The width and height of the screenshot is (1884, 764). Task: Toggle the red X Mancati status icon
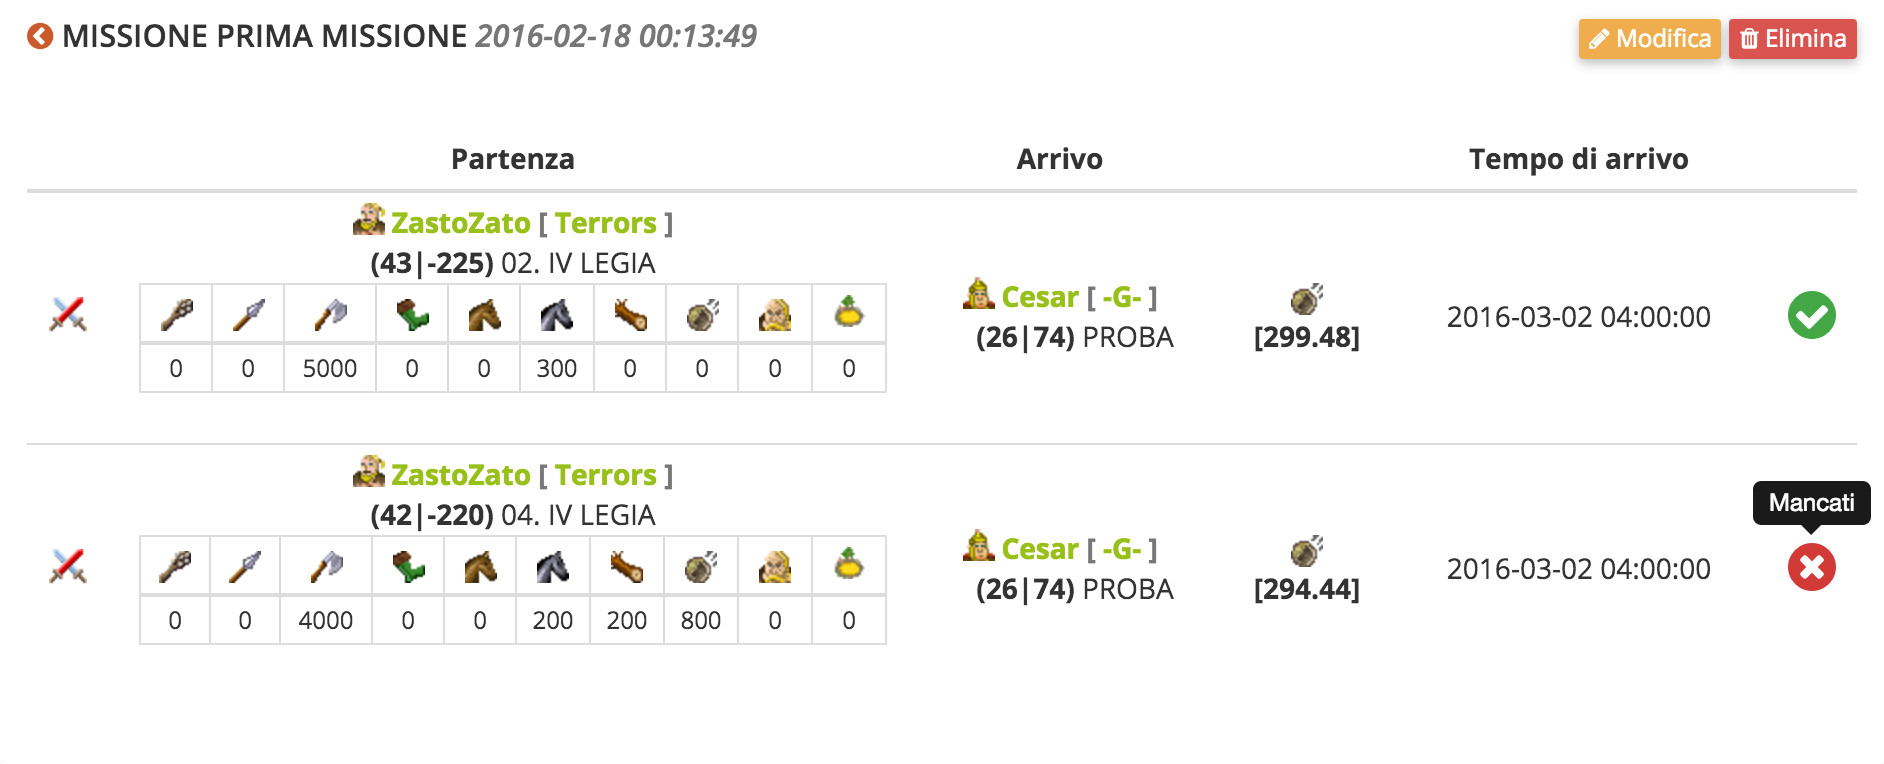[x=1811, y=568]
